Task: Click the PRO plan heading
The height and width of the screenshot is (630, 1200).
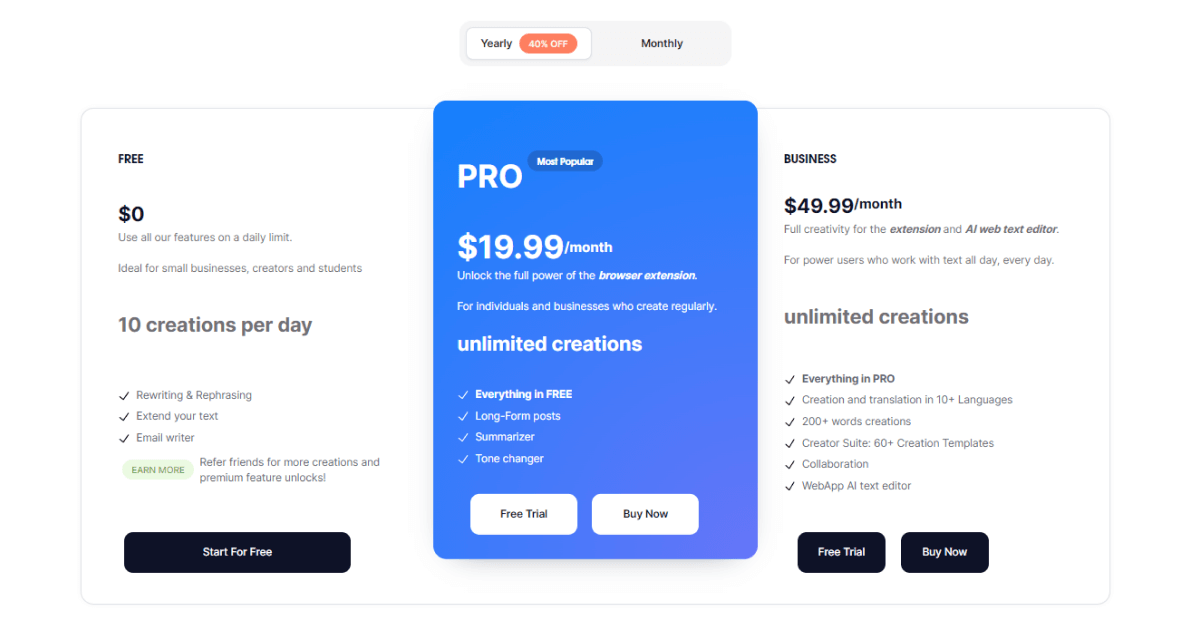Action: tap(490, 177)
